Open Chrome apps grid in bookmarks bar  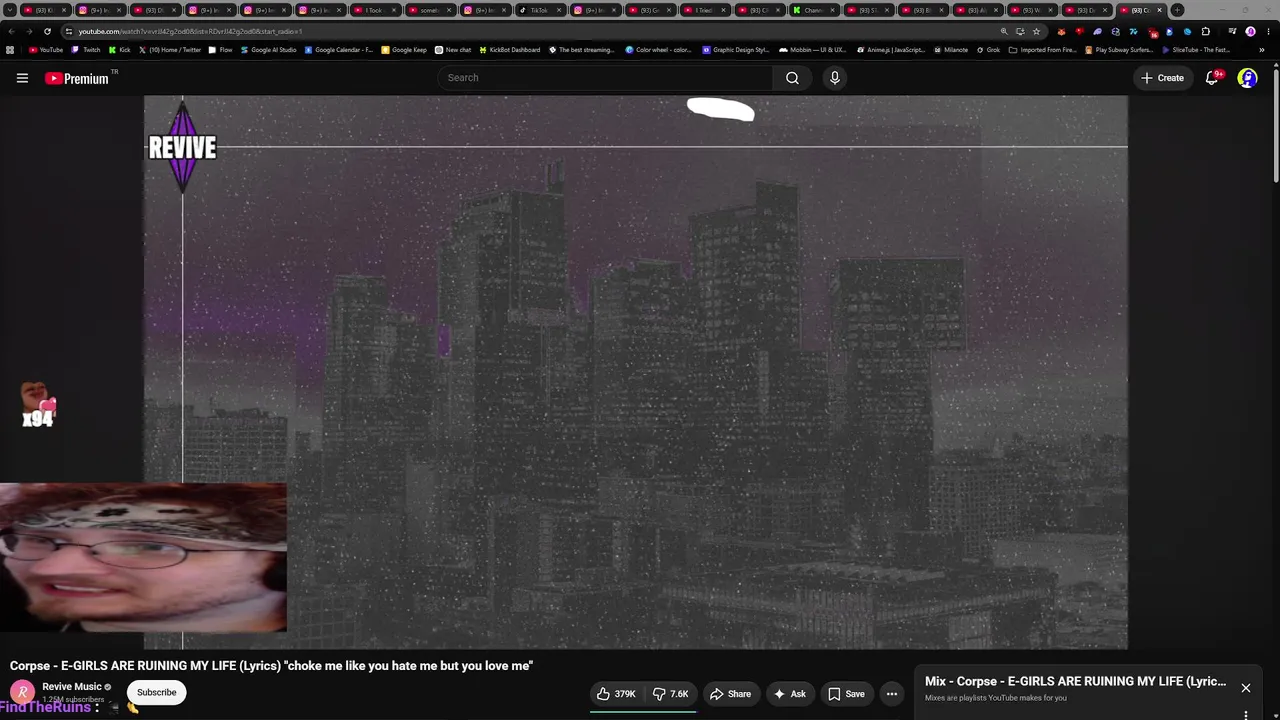point(10,50)
